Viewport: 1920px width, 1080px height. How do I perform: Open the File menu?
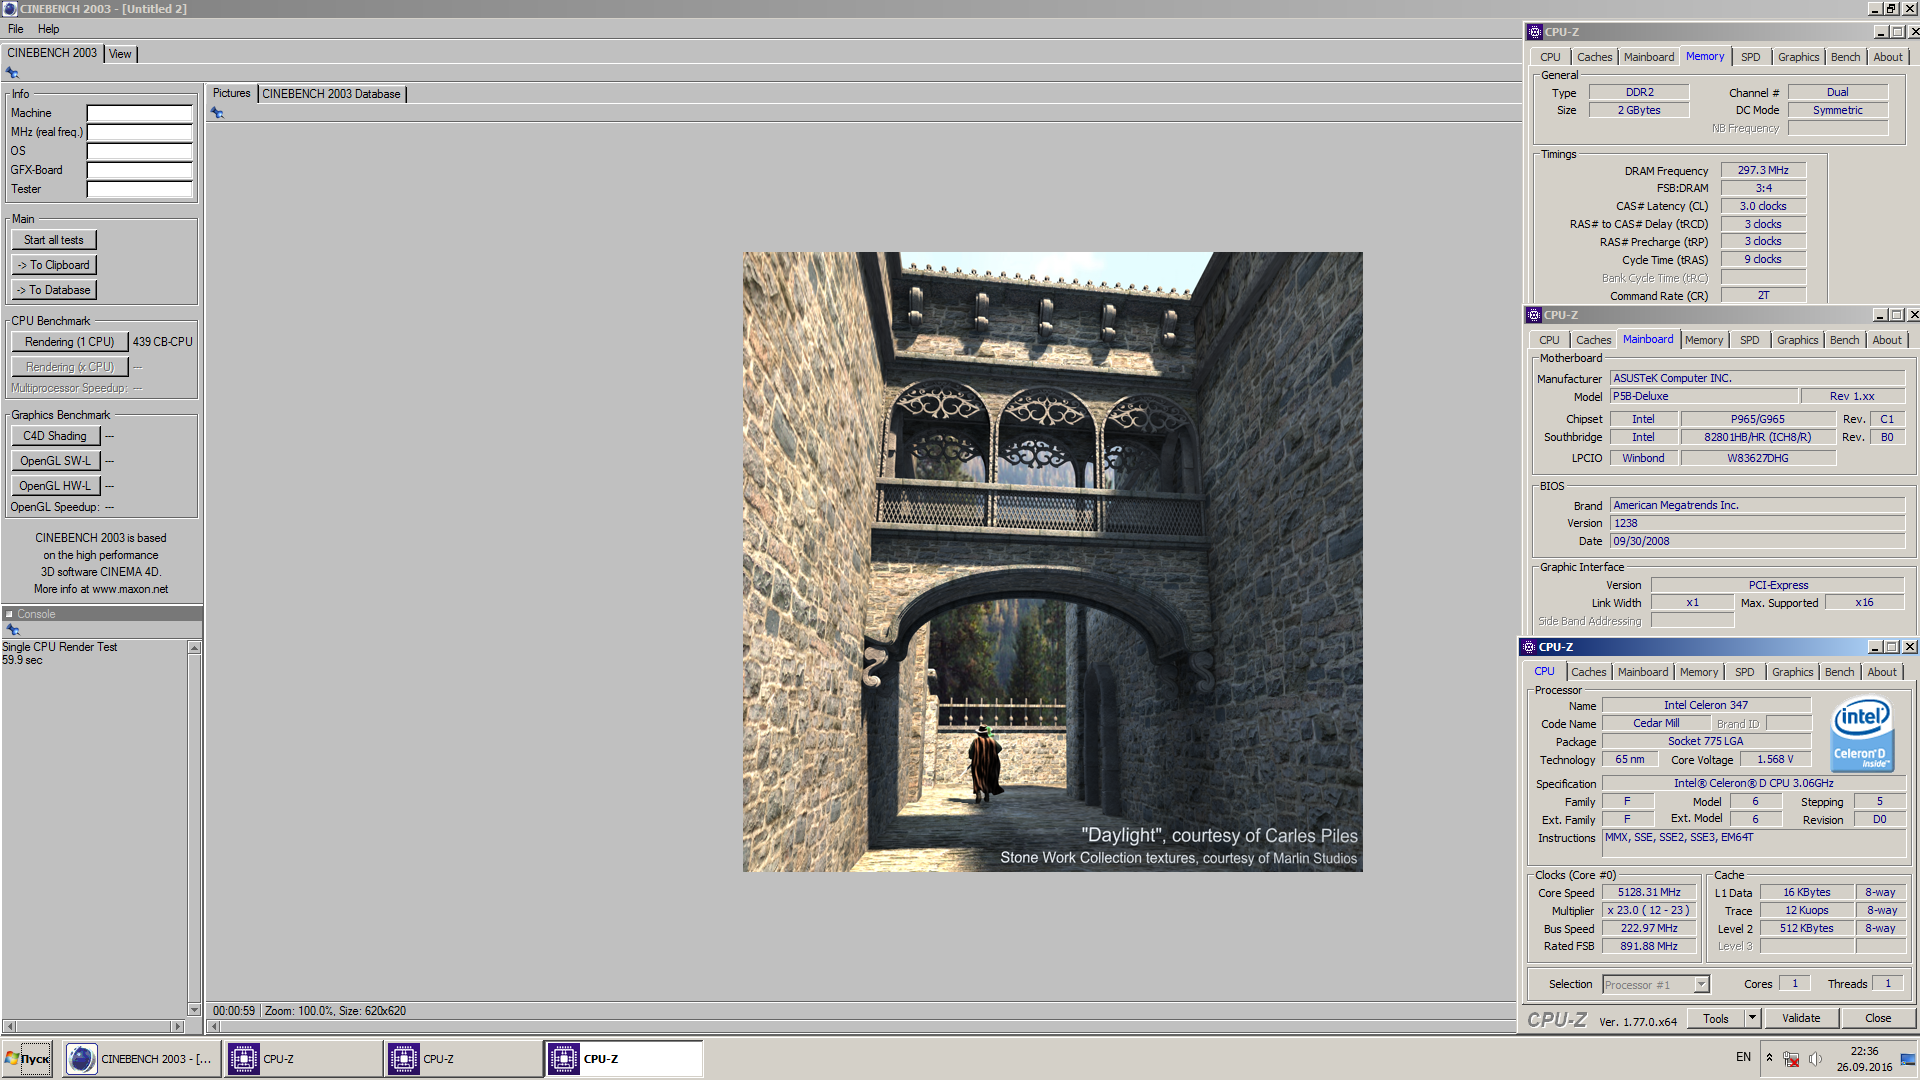pyautogui.click(x=16, y=29)
